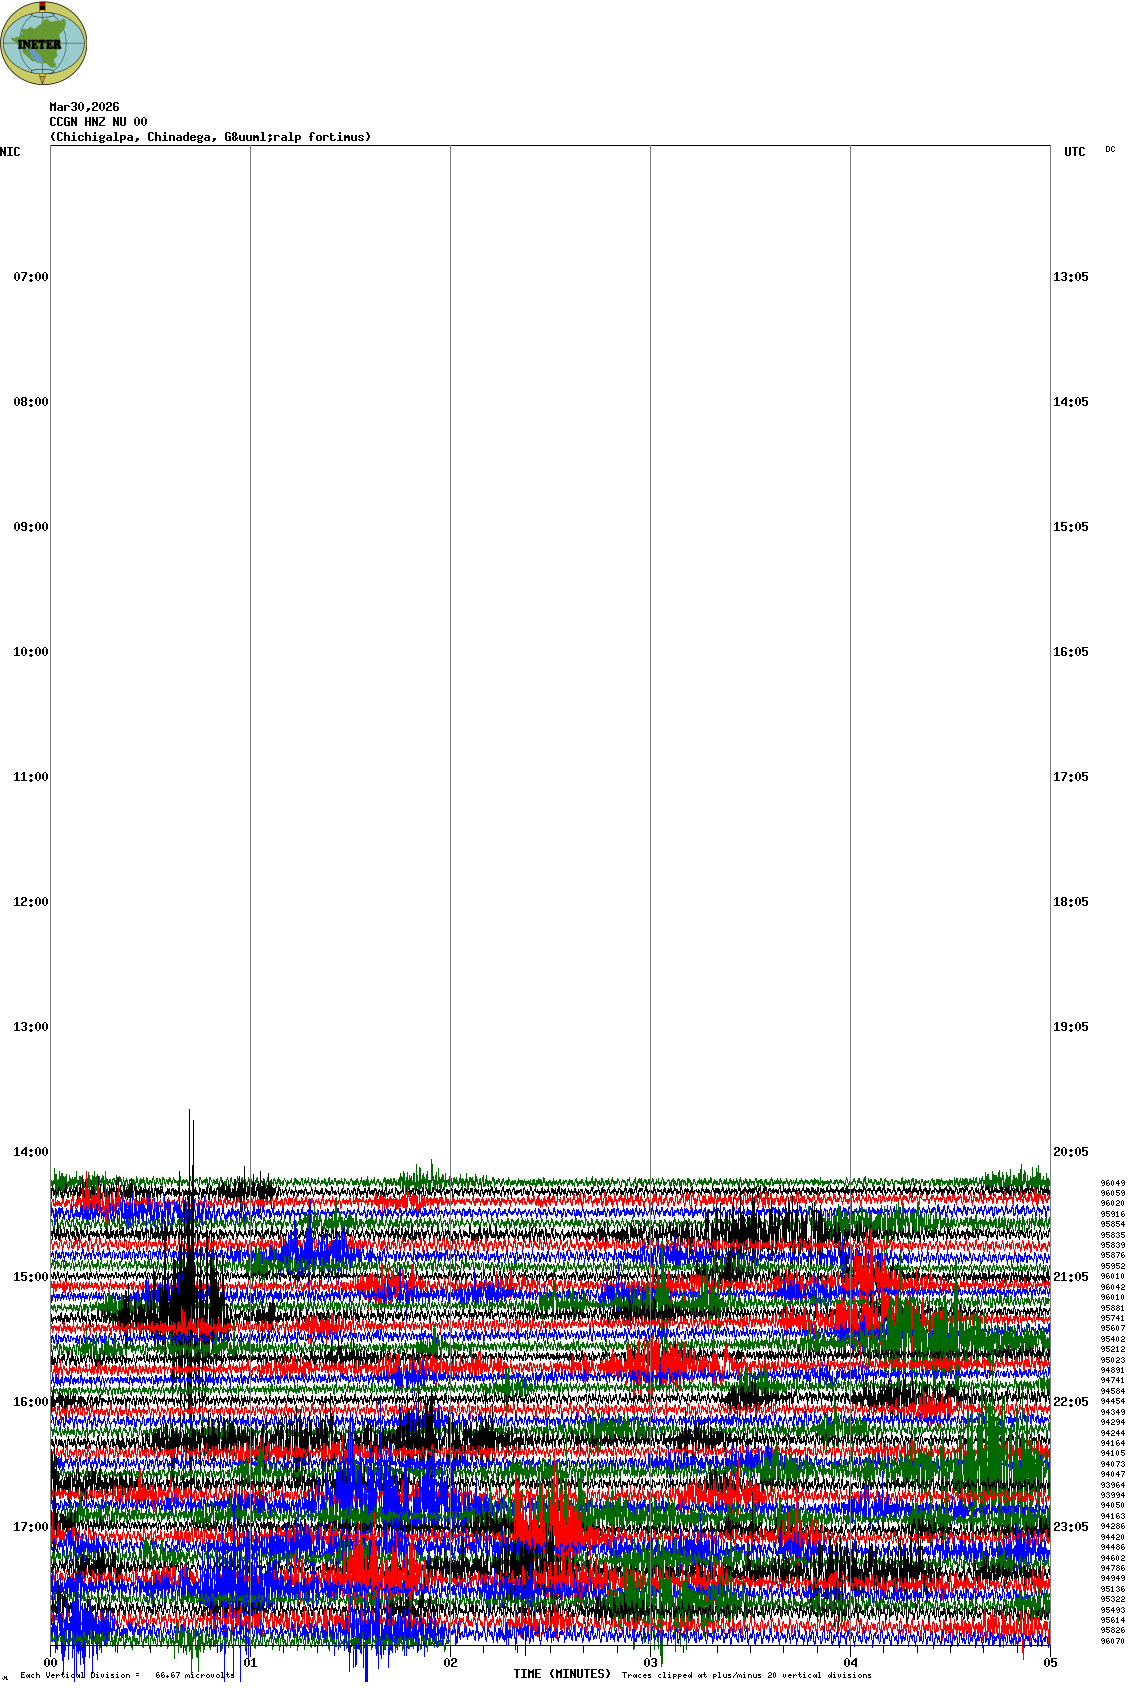1130x1689 pixels.
Task: Select the 07:00 local time marker
Action: [x=30, y=277]
